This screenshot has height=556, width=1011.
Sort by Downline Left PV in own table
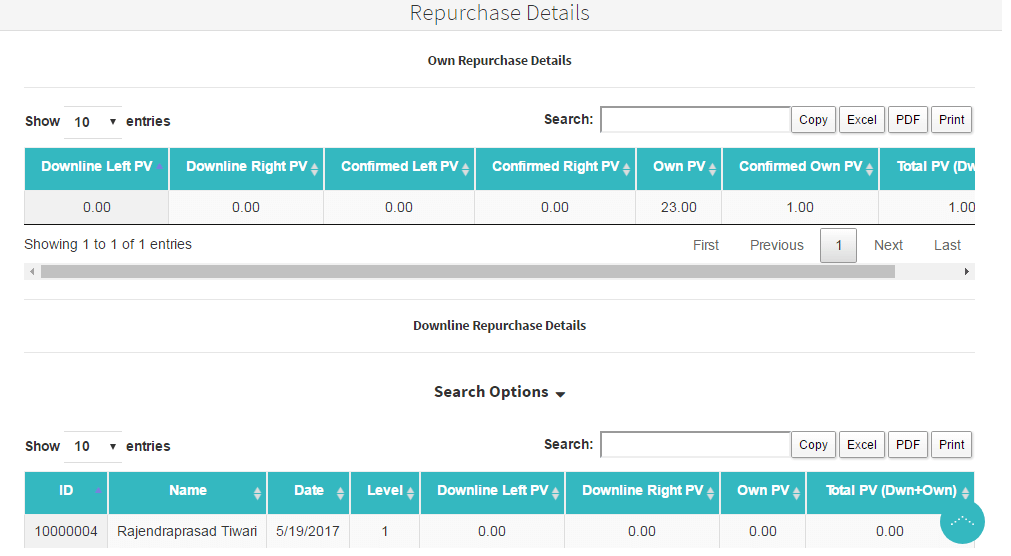(96, 167)
